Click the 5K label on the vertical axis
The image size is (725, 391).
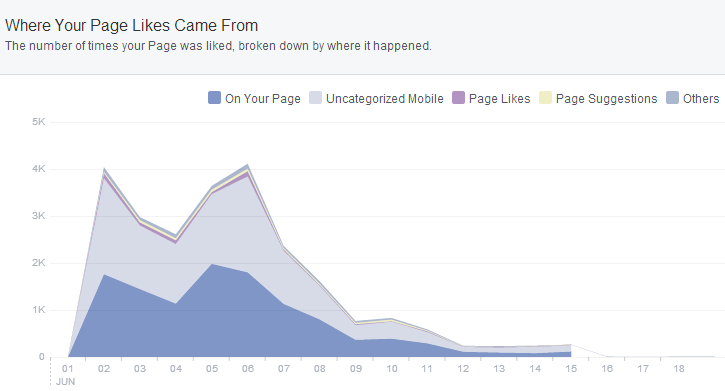[x=39, y=122]
